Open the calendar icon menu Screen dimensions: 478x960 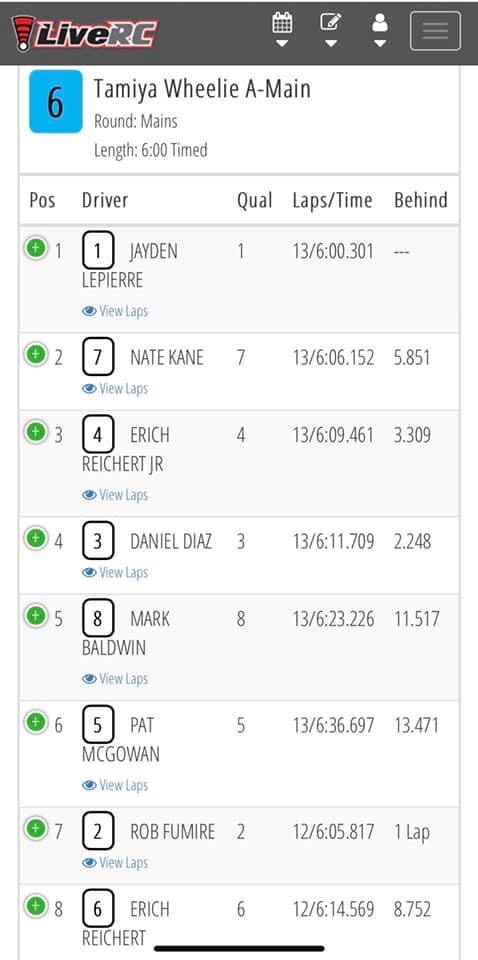[282, 29]
